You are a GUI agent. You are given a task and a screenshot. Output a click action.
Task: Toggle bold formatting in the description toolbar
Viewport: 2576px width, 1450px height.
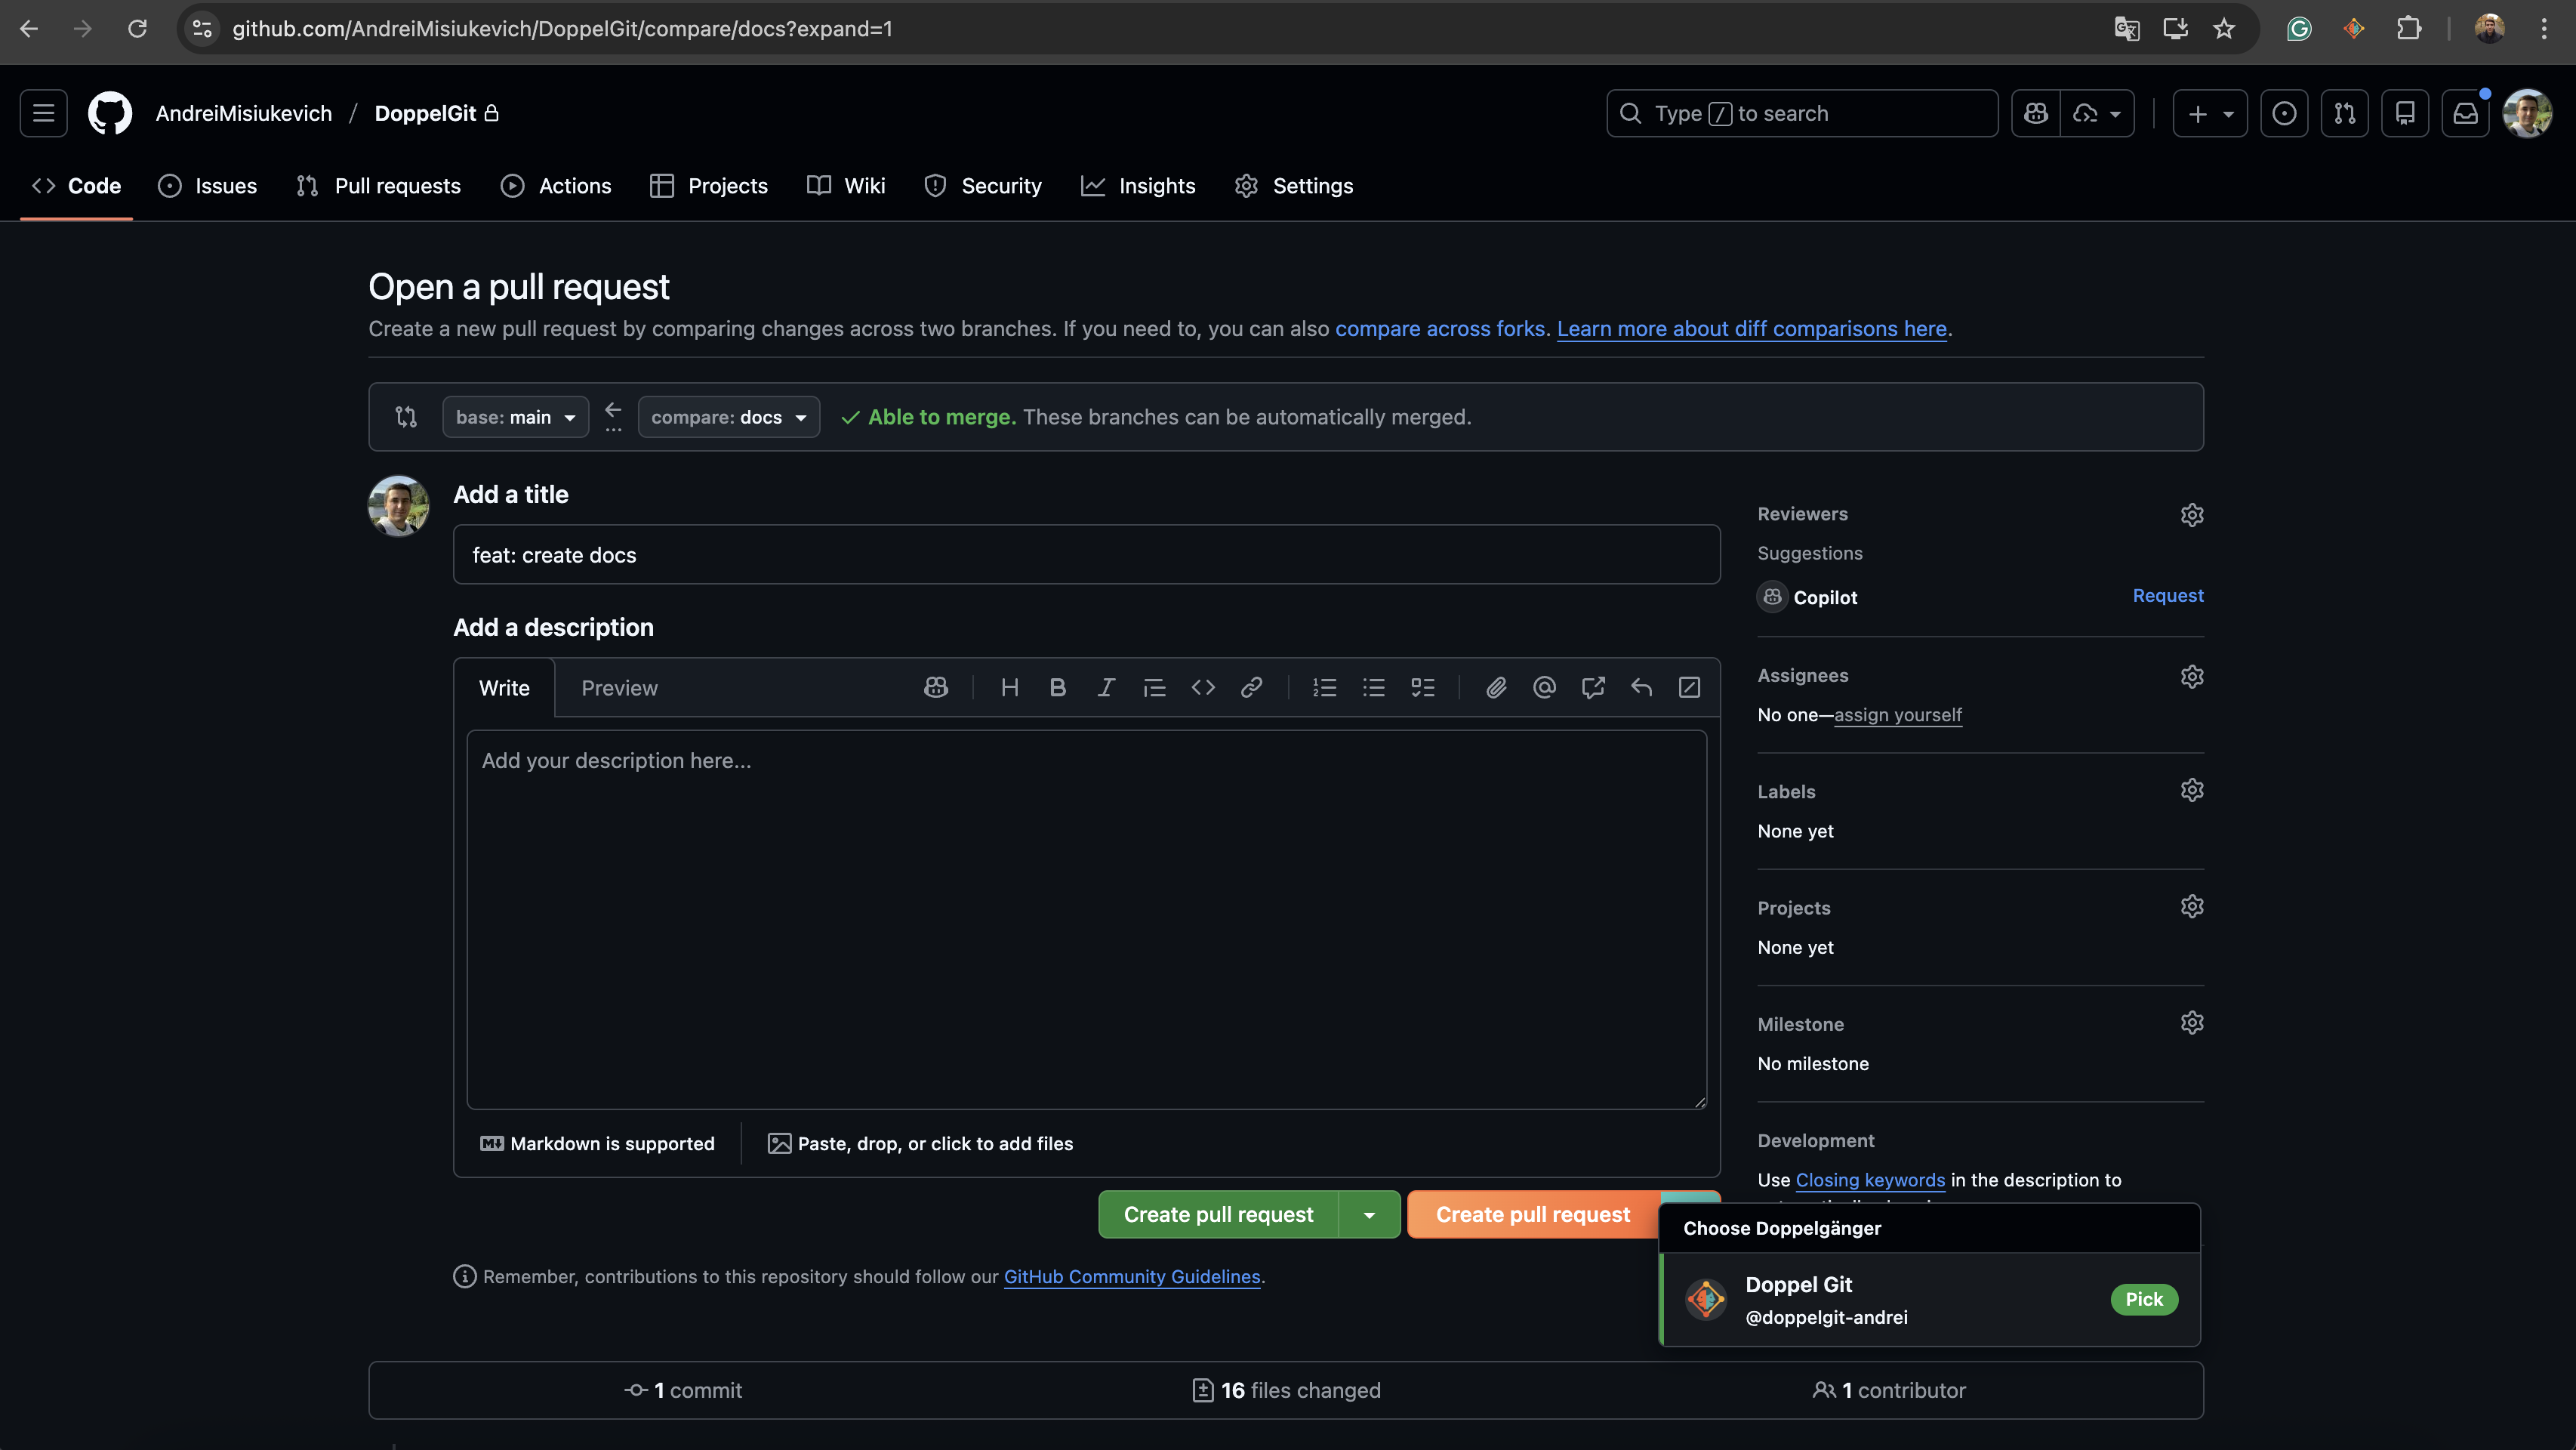pos(1057,687)
